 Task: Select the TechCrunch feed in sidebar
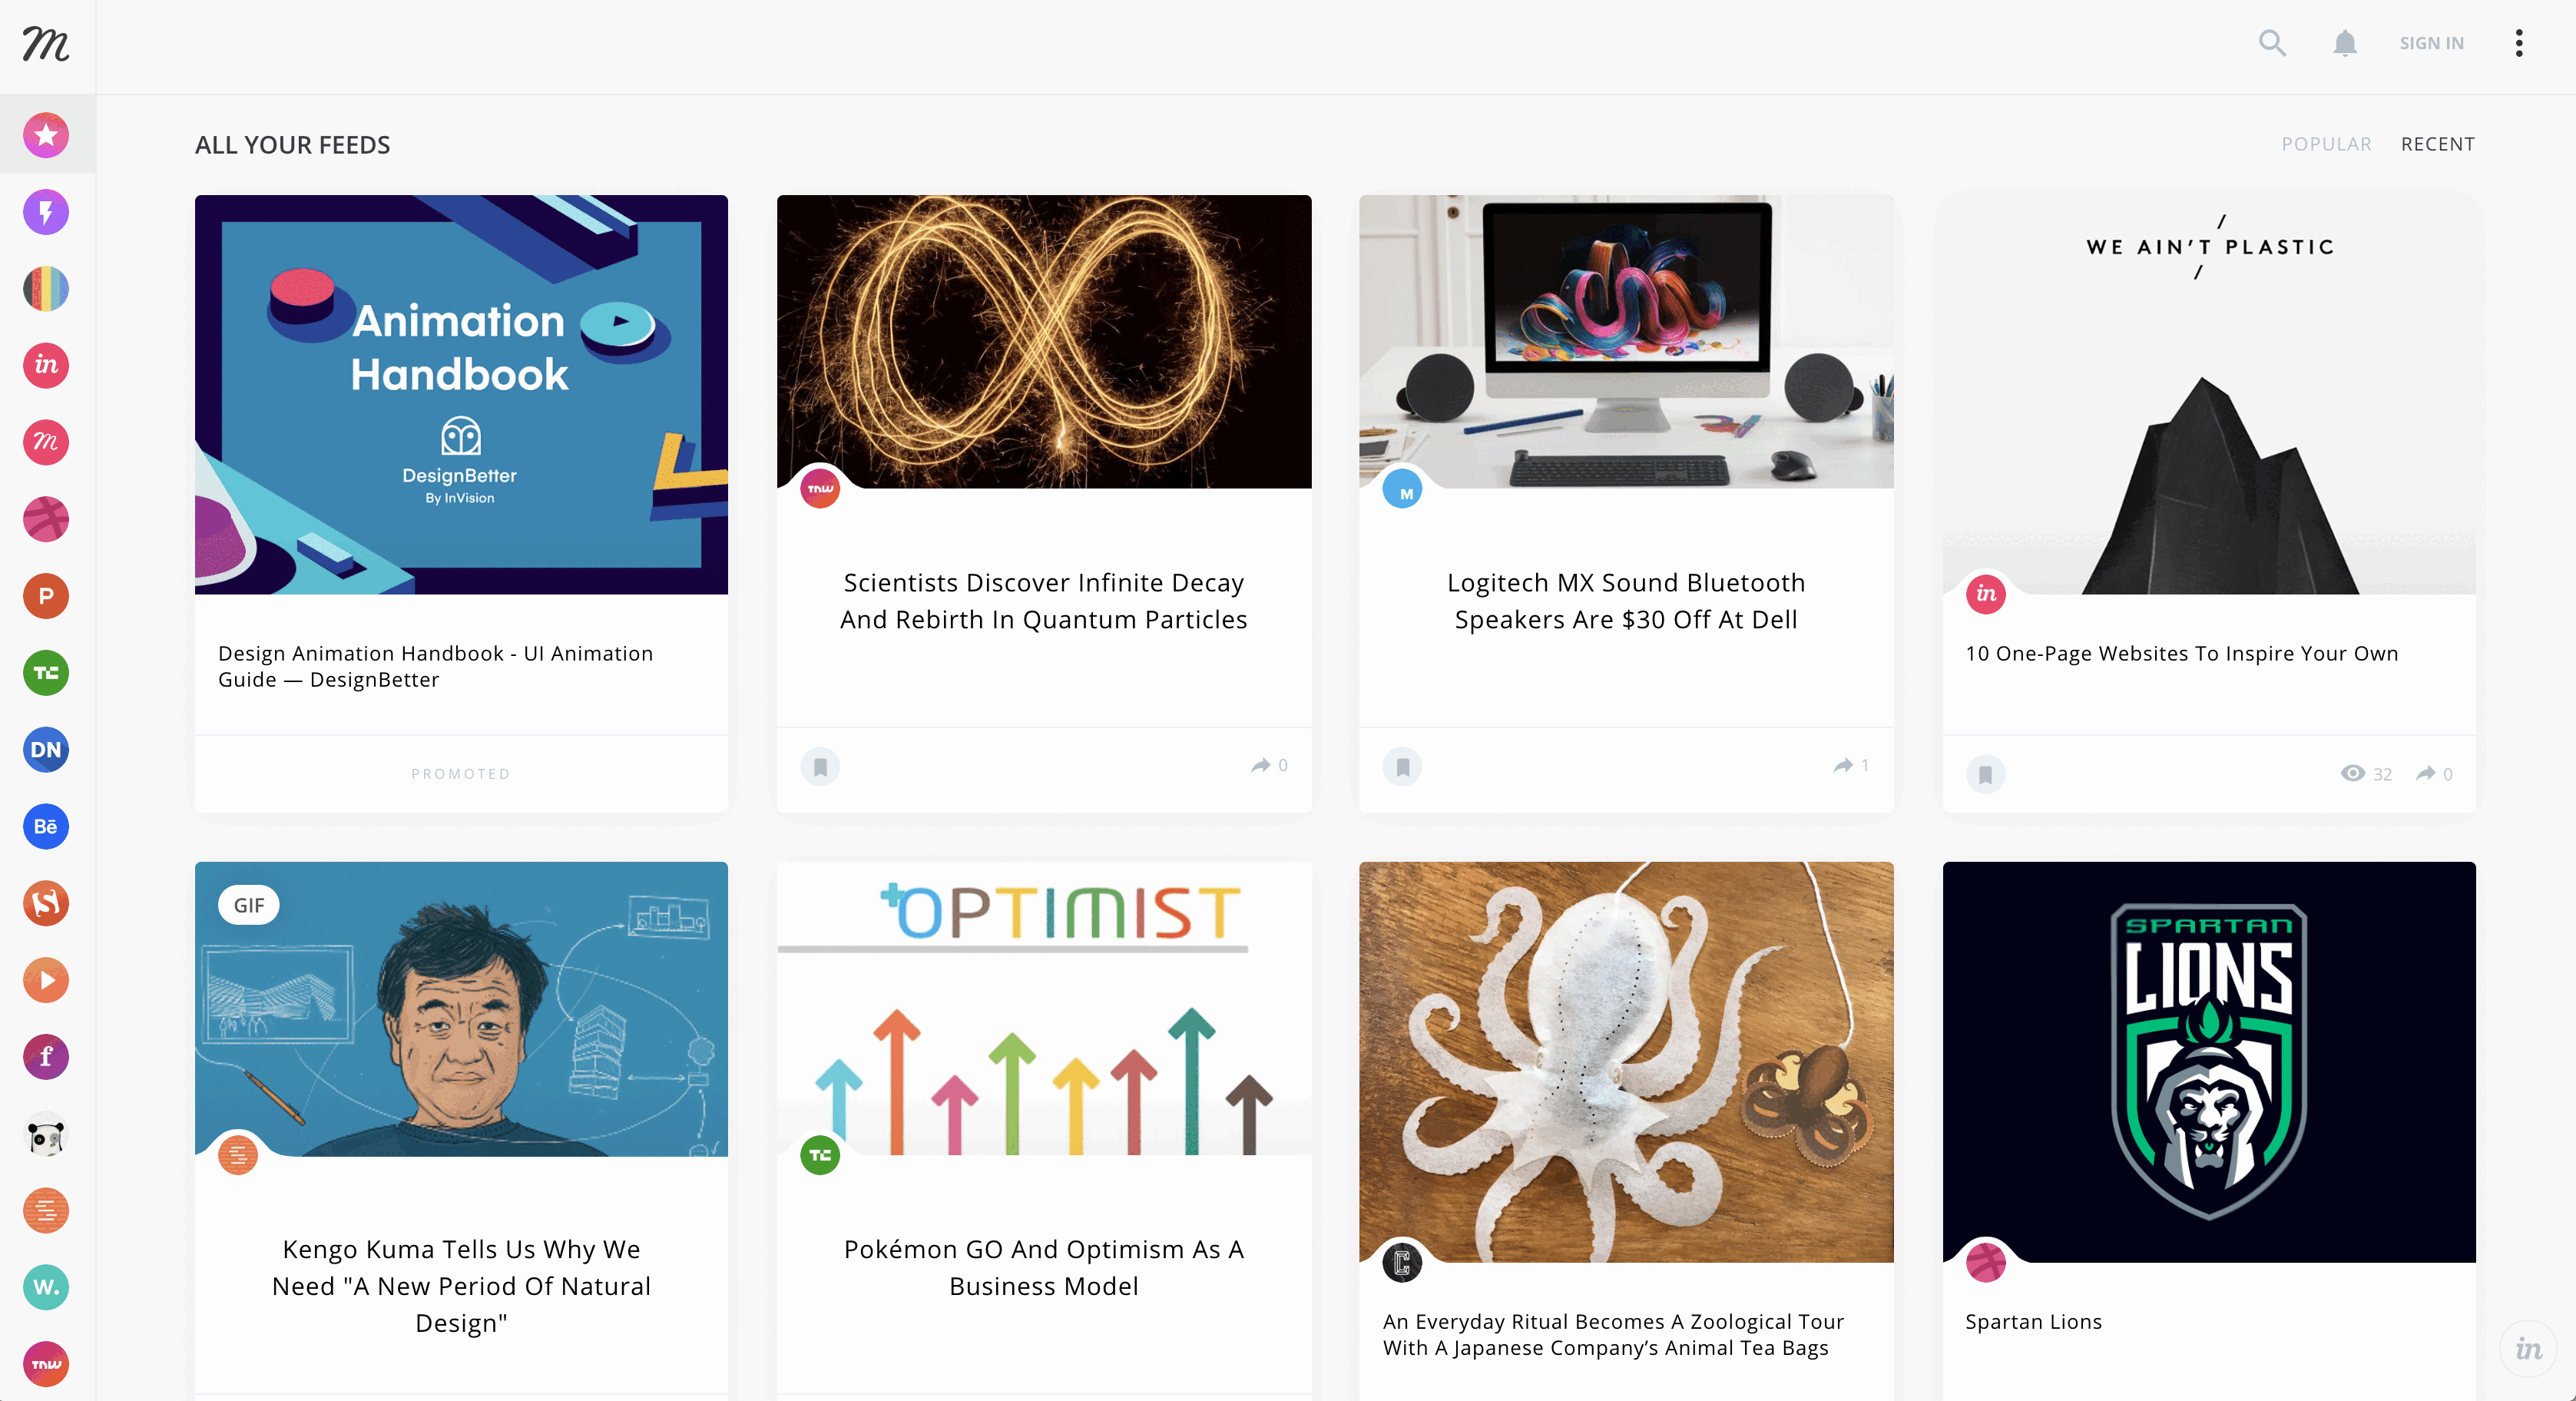(46, 673)
